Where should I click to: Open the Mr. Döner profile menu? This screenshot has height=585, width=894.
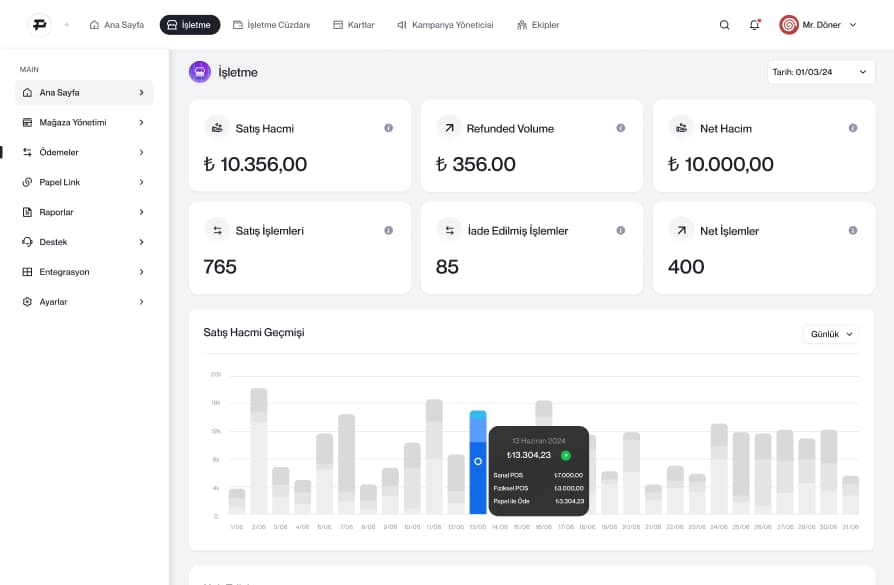tap(818, 25)
